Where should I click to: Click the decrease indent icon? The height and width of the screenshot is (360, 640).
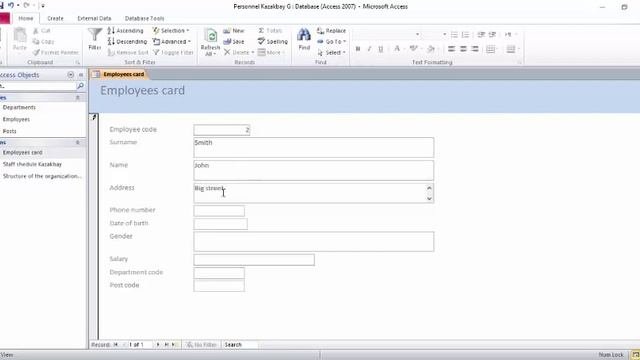coord(481,35)
